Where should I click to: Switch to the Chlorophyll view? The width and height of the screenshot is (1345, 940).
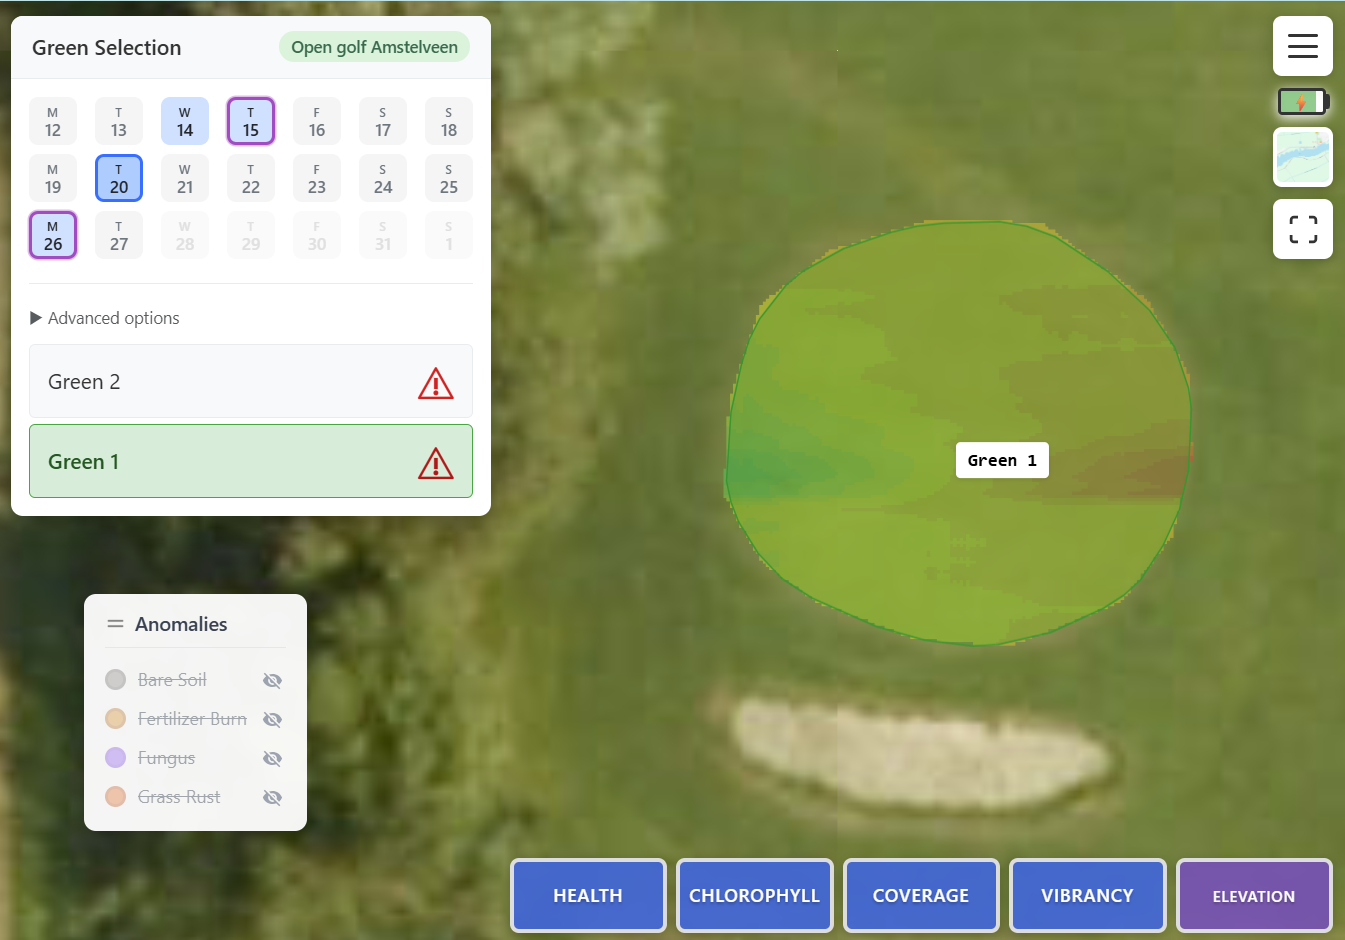point(754,896)
